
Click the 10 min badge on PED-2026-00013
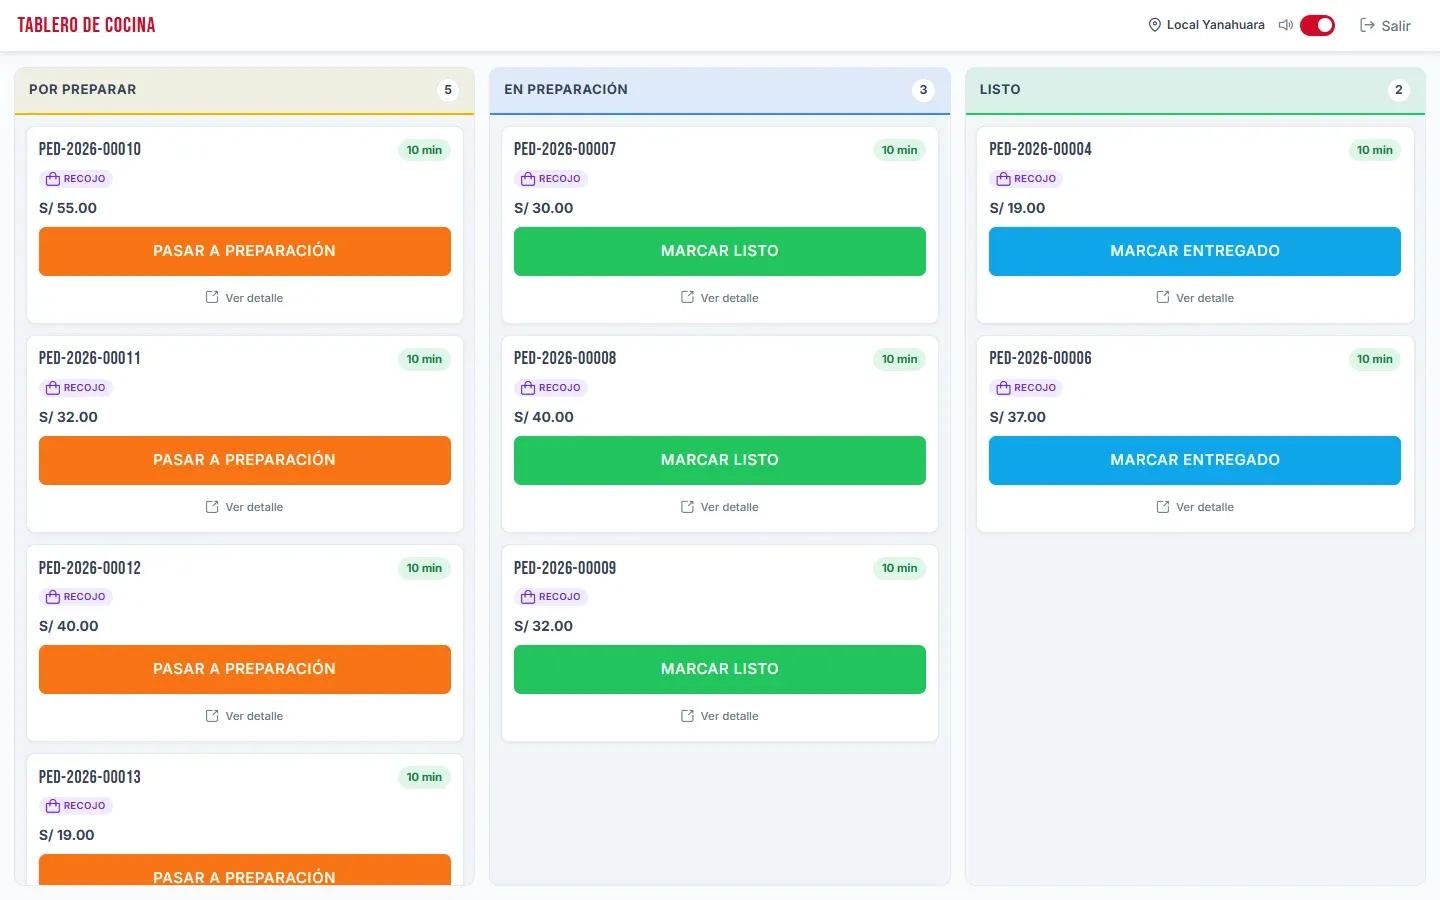point(424,777)
